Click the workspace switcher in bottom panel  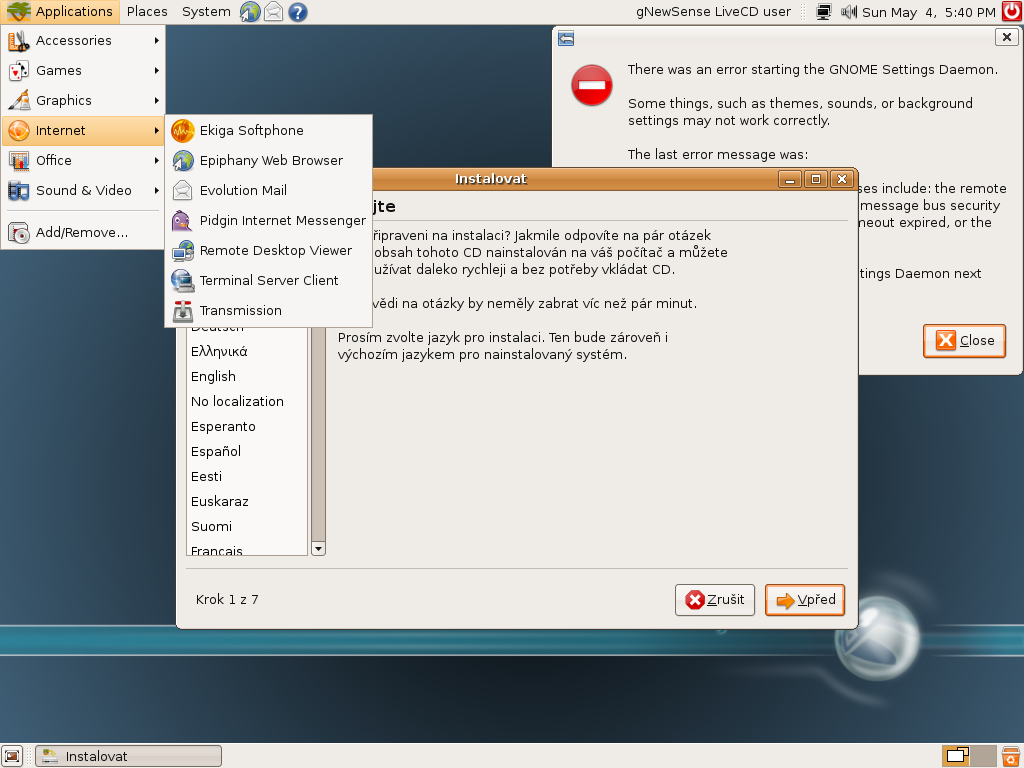pyautogui.click(x=969, y=756)
